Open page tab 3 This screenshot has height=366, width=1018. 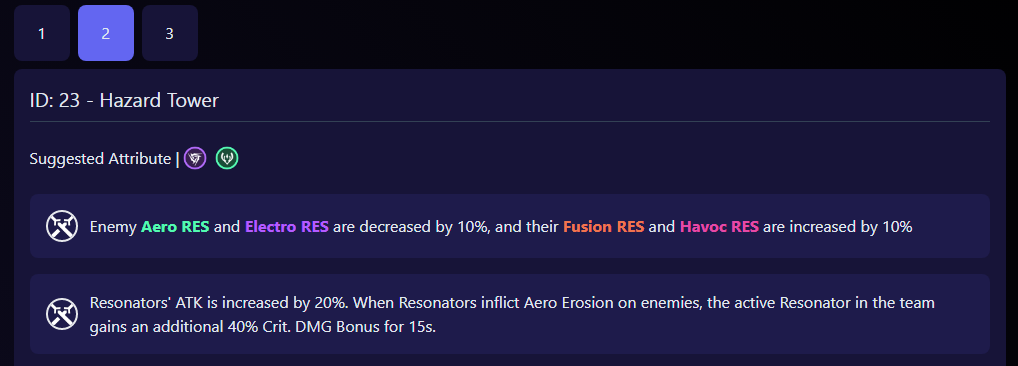169,33
